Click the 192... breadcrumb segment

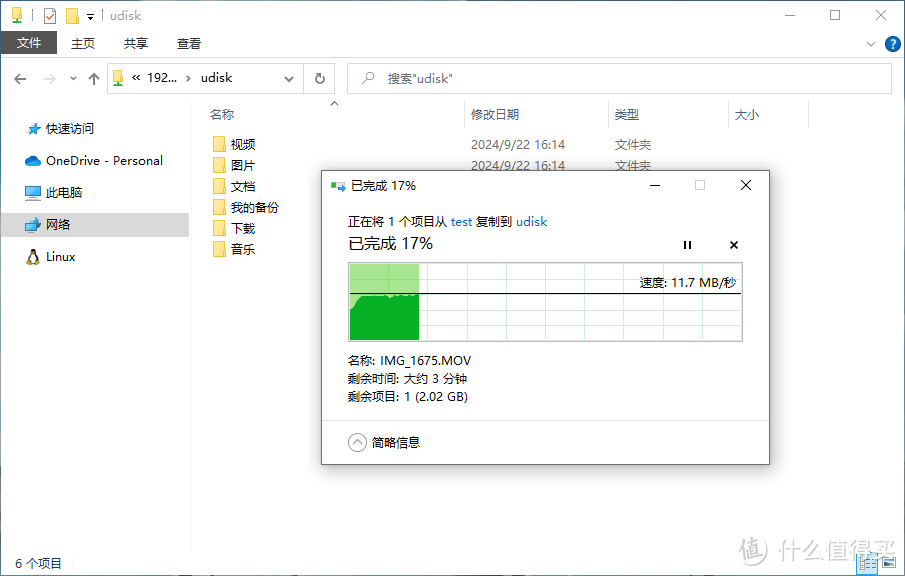pyautogui.click(x=162, y=78)
